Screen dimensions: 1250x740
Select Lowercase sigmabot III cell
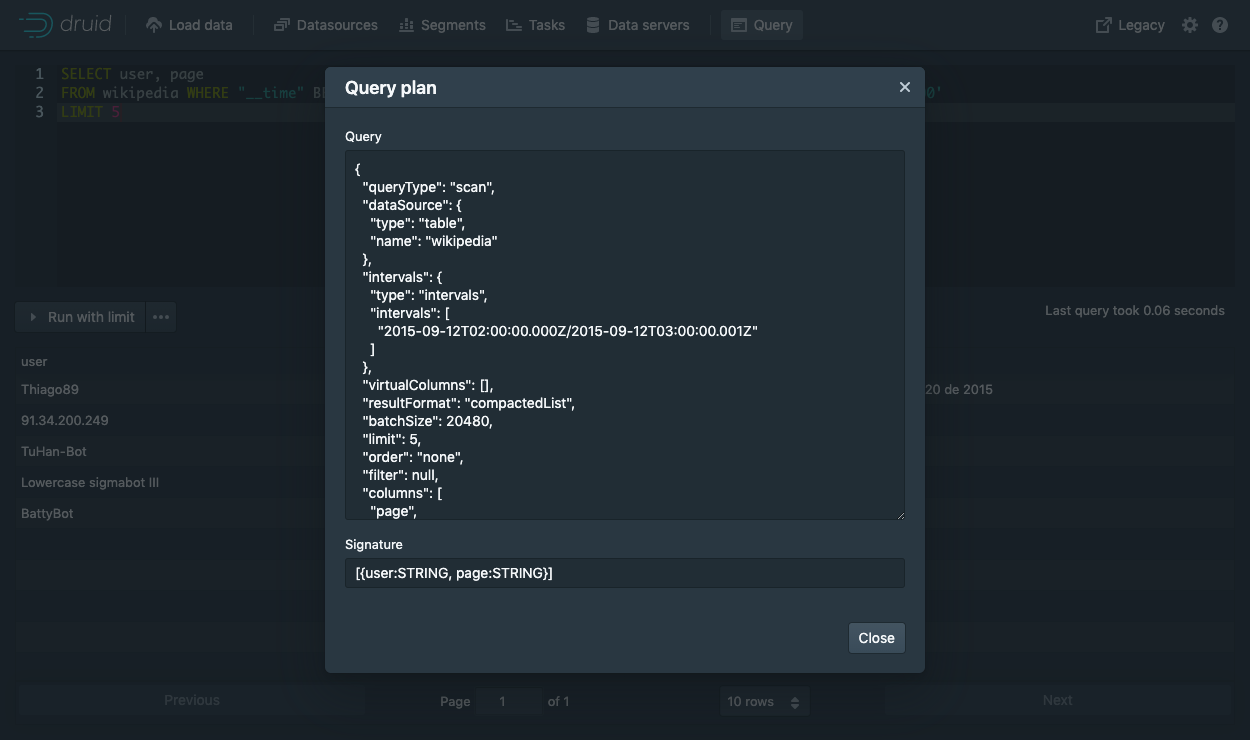pyautogui.click(x=90, y=482)
